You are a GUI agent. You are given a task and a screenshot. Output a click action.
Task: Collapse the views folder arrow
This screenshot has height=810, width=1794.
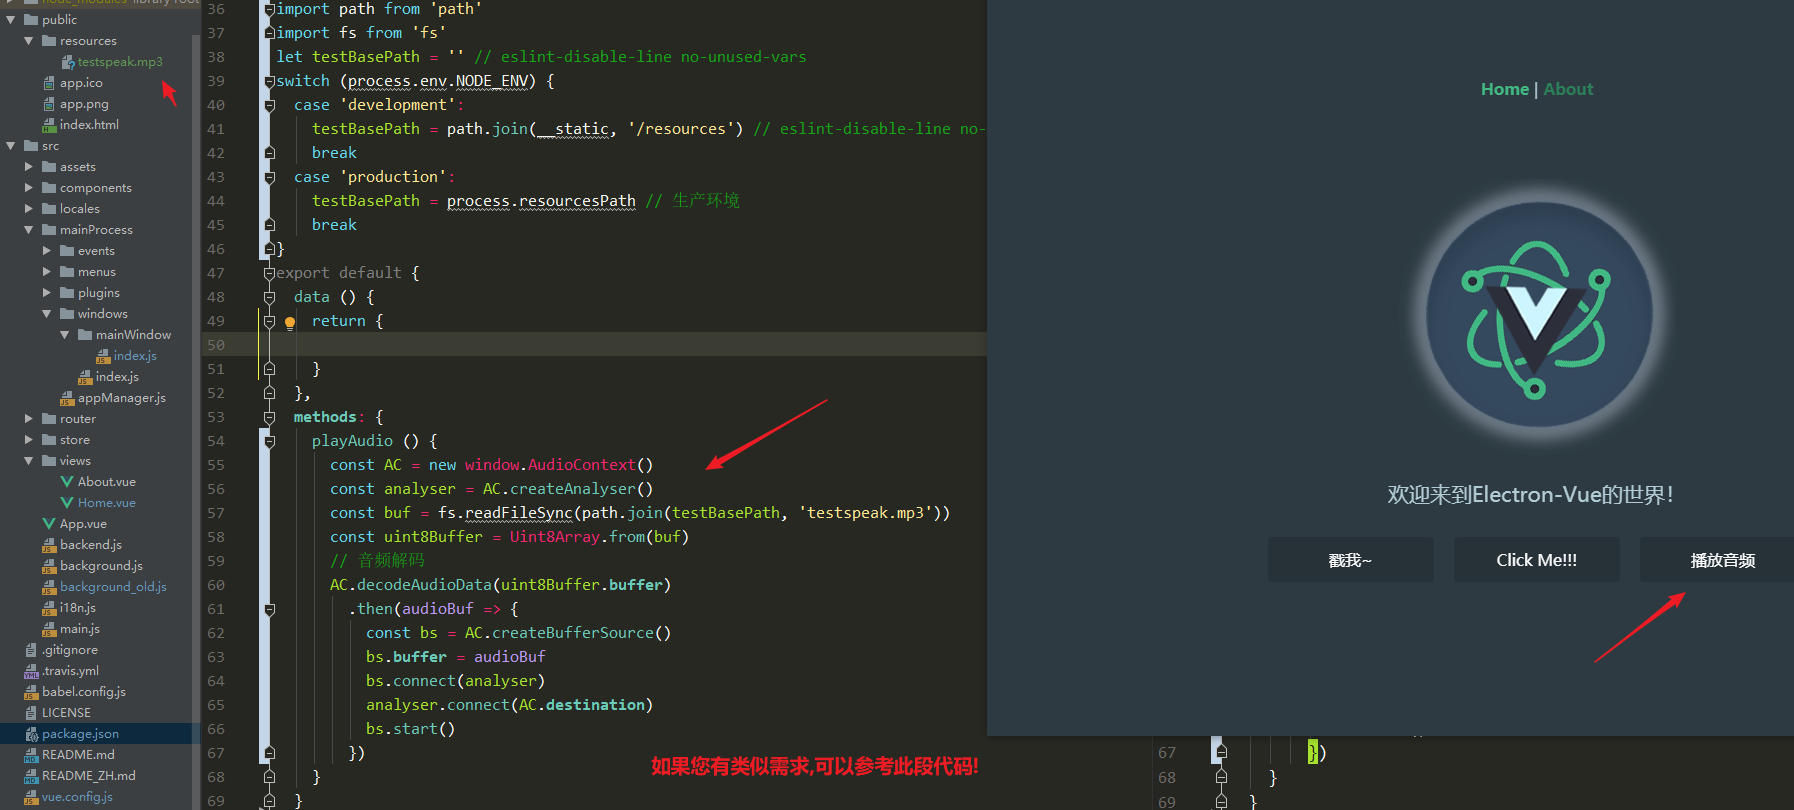click(29, 460)
